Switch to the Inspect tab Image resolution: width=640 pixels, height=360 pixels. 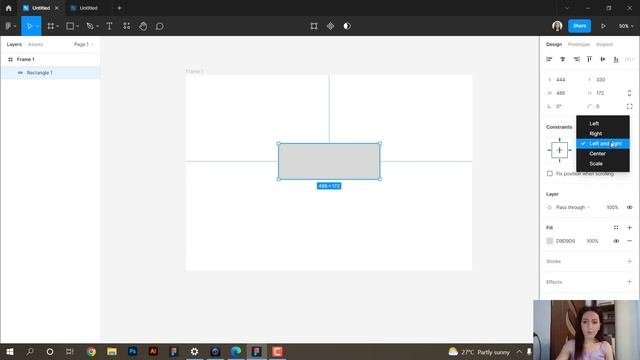[x=604, y=44]
